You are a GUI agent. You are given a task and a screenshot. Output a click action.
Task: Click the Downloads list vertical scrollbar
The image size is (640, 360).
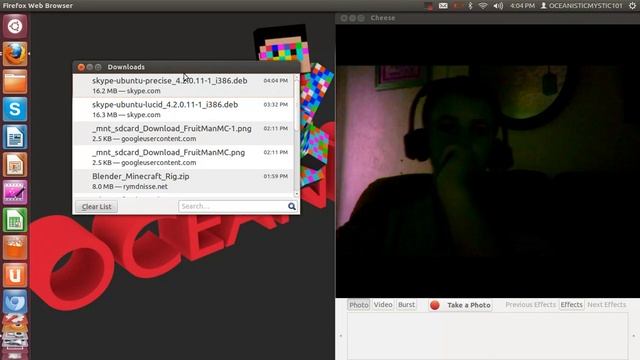[297, 135]
